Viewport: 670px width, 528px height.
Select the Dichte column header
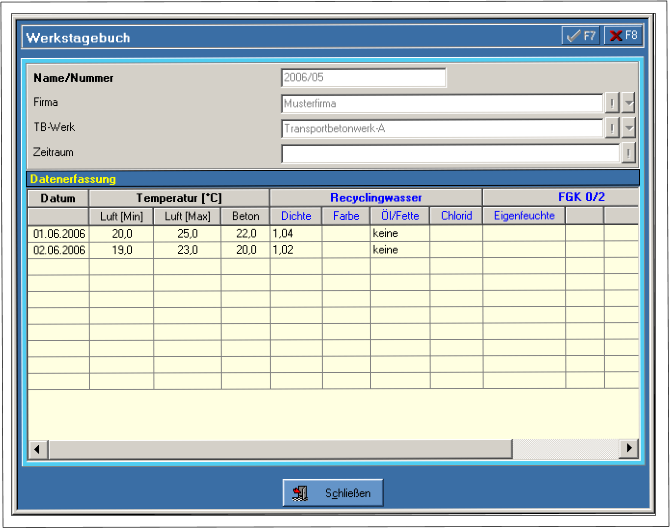(296, 216)
